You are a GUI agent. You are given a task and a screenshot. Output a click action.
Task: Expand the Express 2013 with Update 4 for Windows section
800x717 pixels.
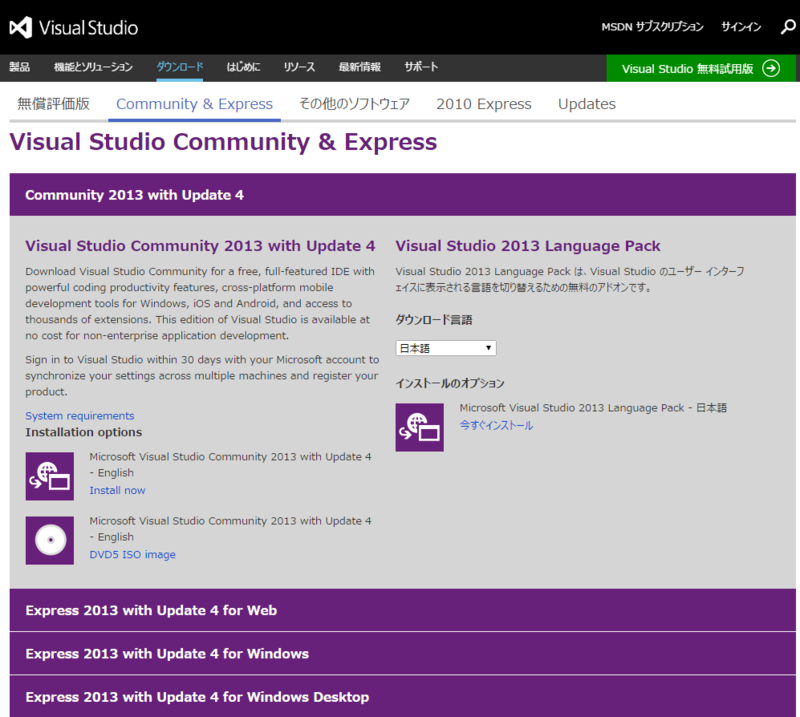pyautogui.click(x=400, y=653)
